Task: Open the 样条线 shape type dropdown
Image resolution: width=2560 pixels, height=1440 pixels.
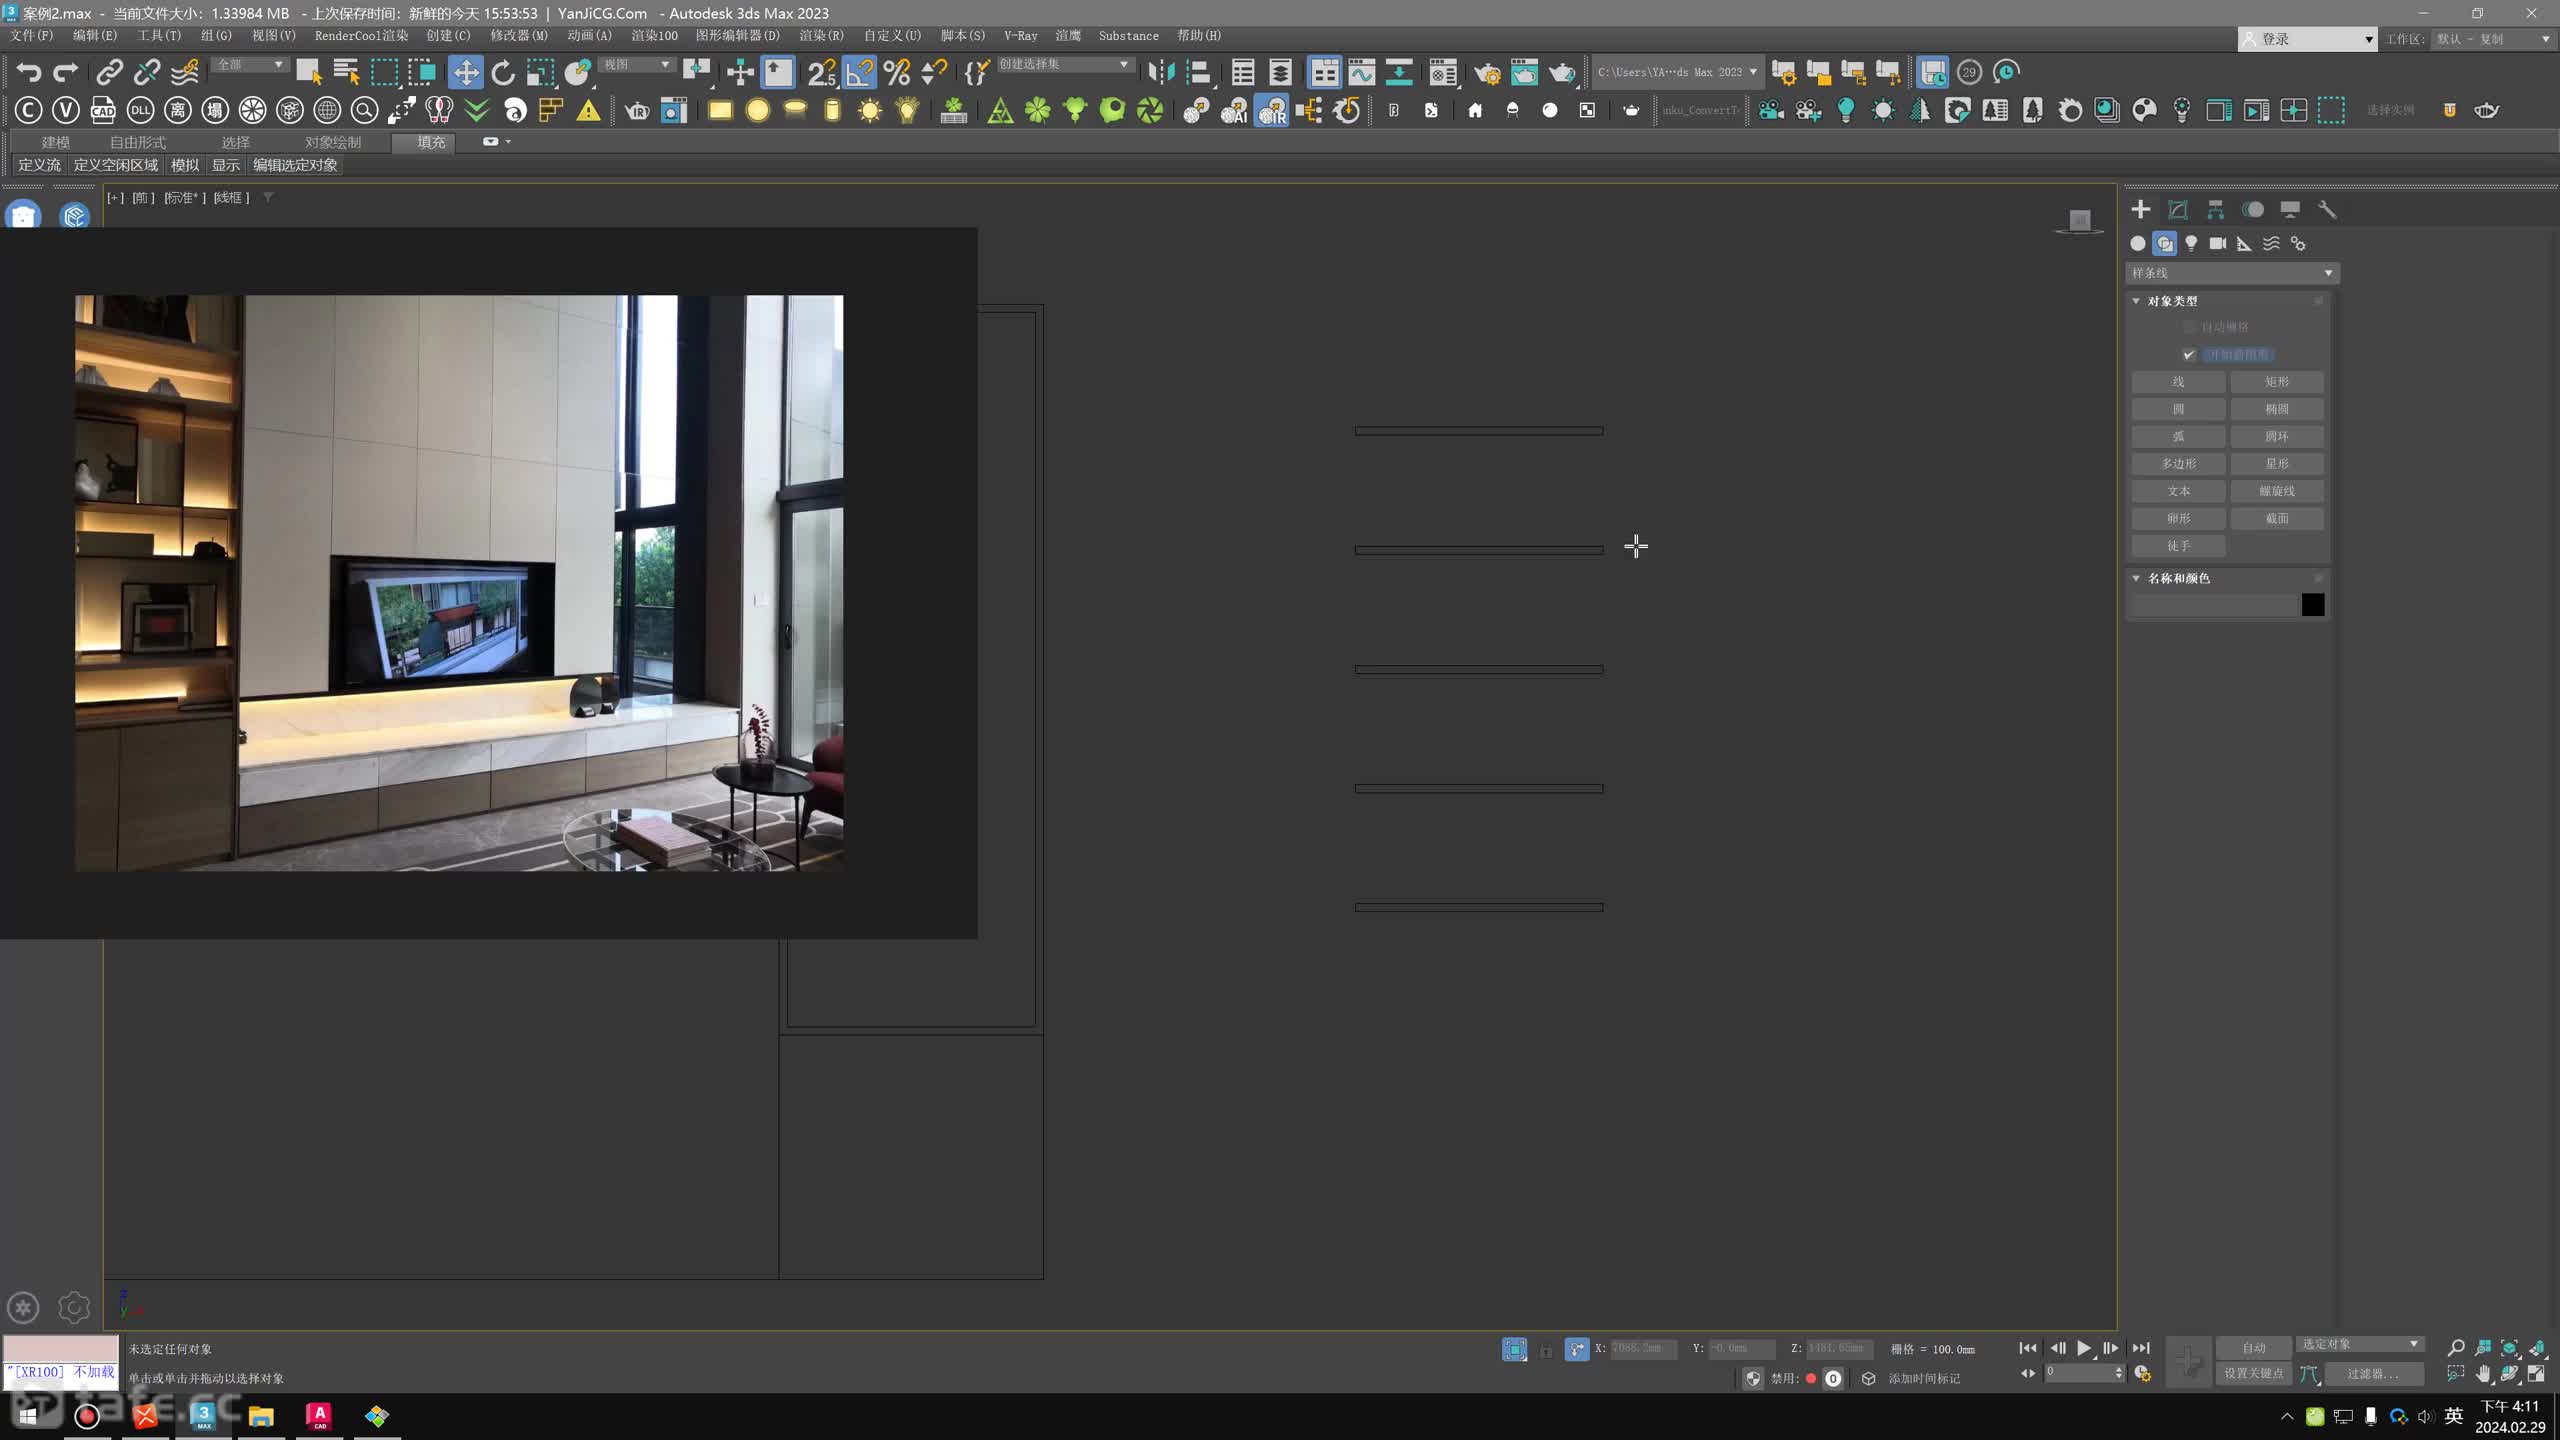Action: 2232,273
